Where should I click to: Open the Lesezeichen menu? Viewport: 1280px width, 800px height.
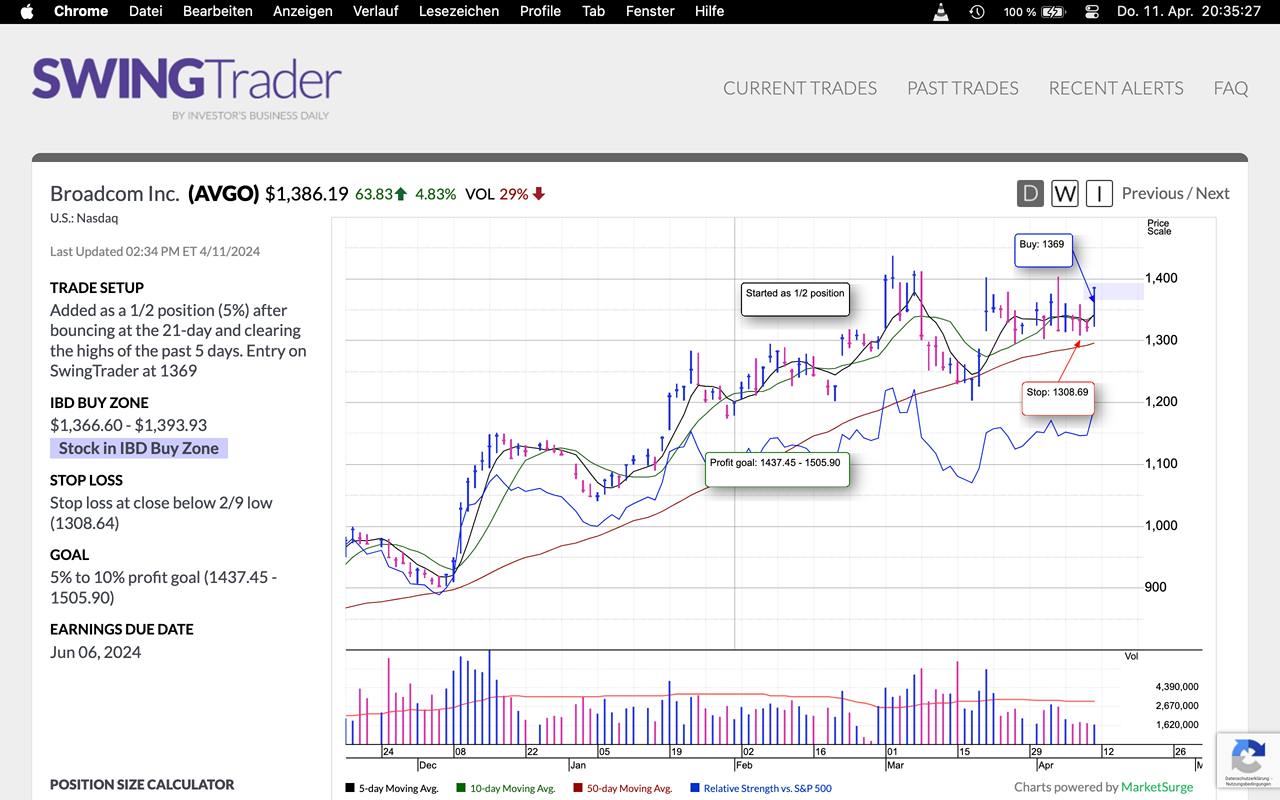point(458,11)
